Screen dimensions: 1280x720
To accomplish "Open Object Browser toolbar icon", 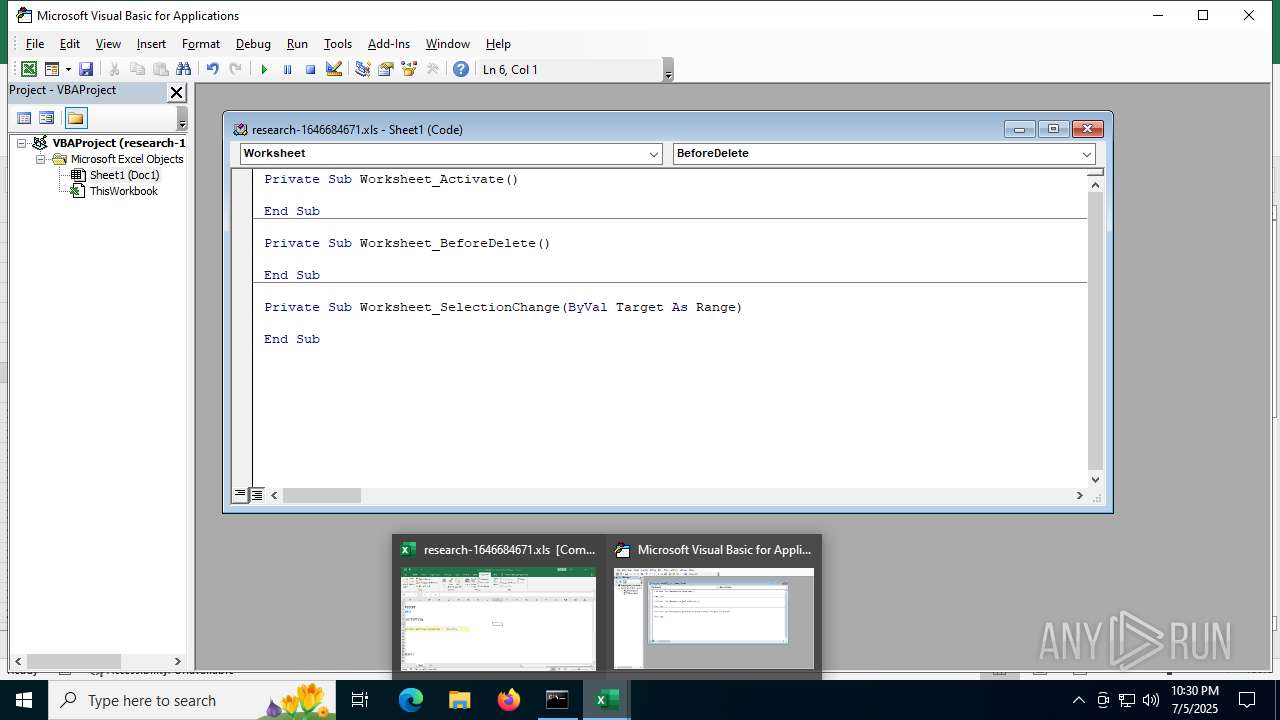I will (x=408, y=69).
